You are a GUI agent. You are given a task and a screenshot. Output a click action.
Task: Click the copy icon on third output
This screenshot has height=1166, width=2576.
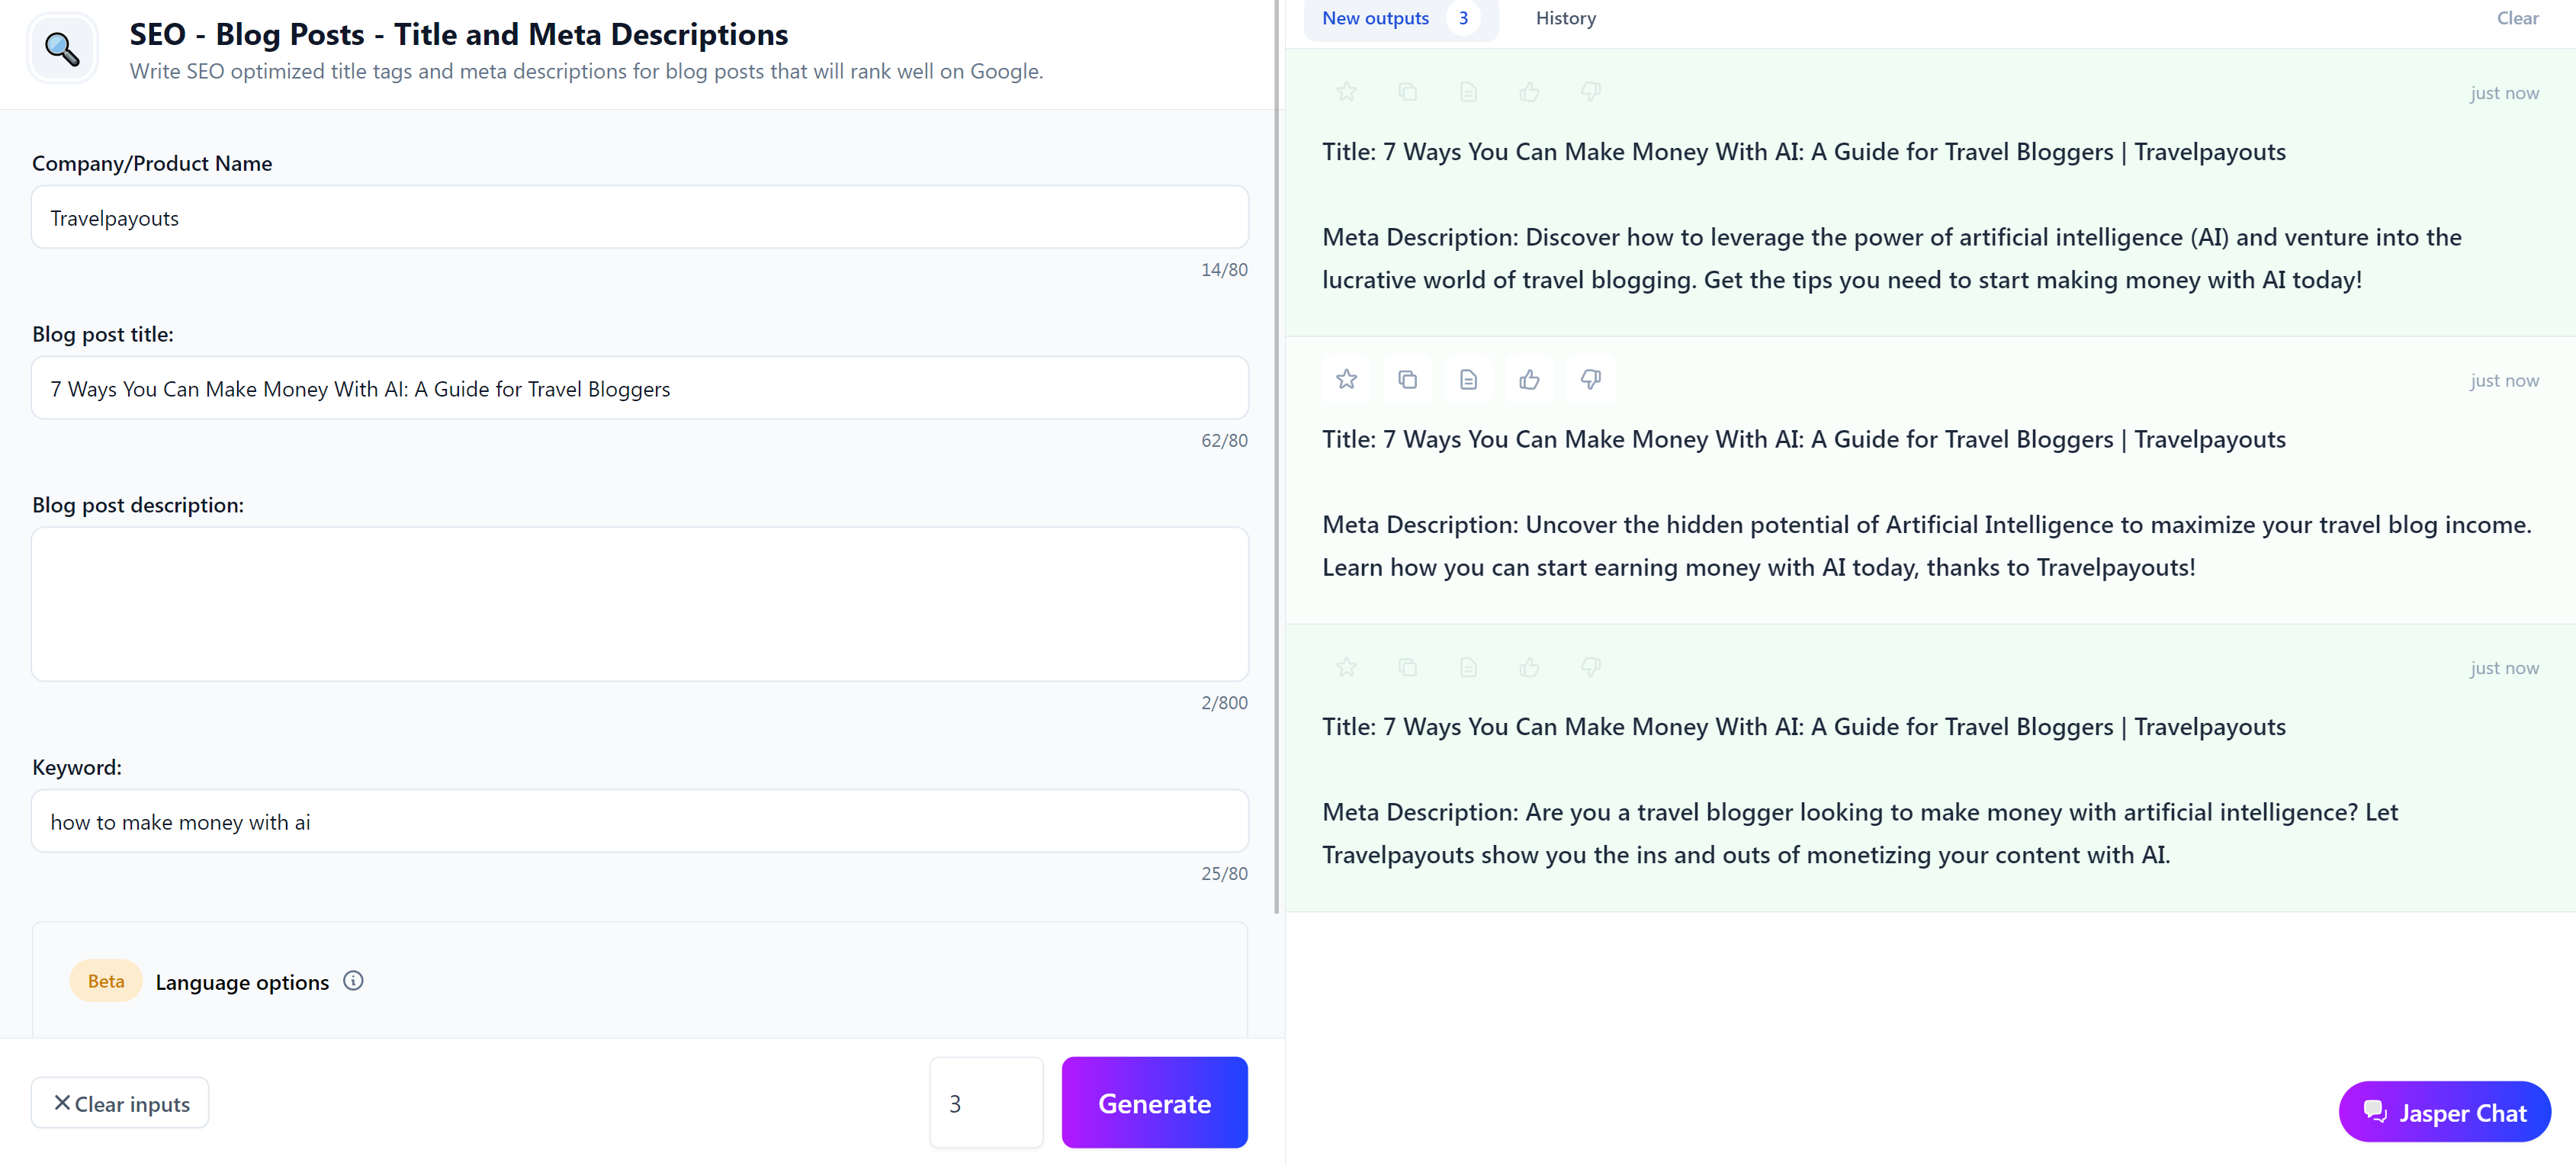pos(1408,667)
